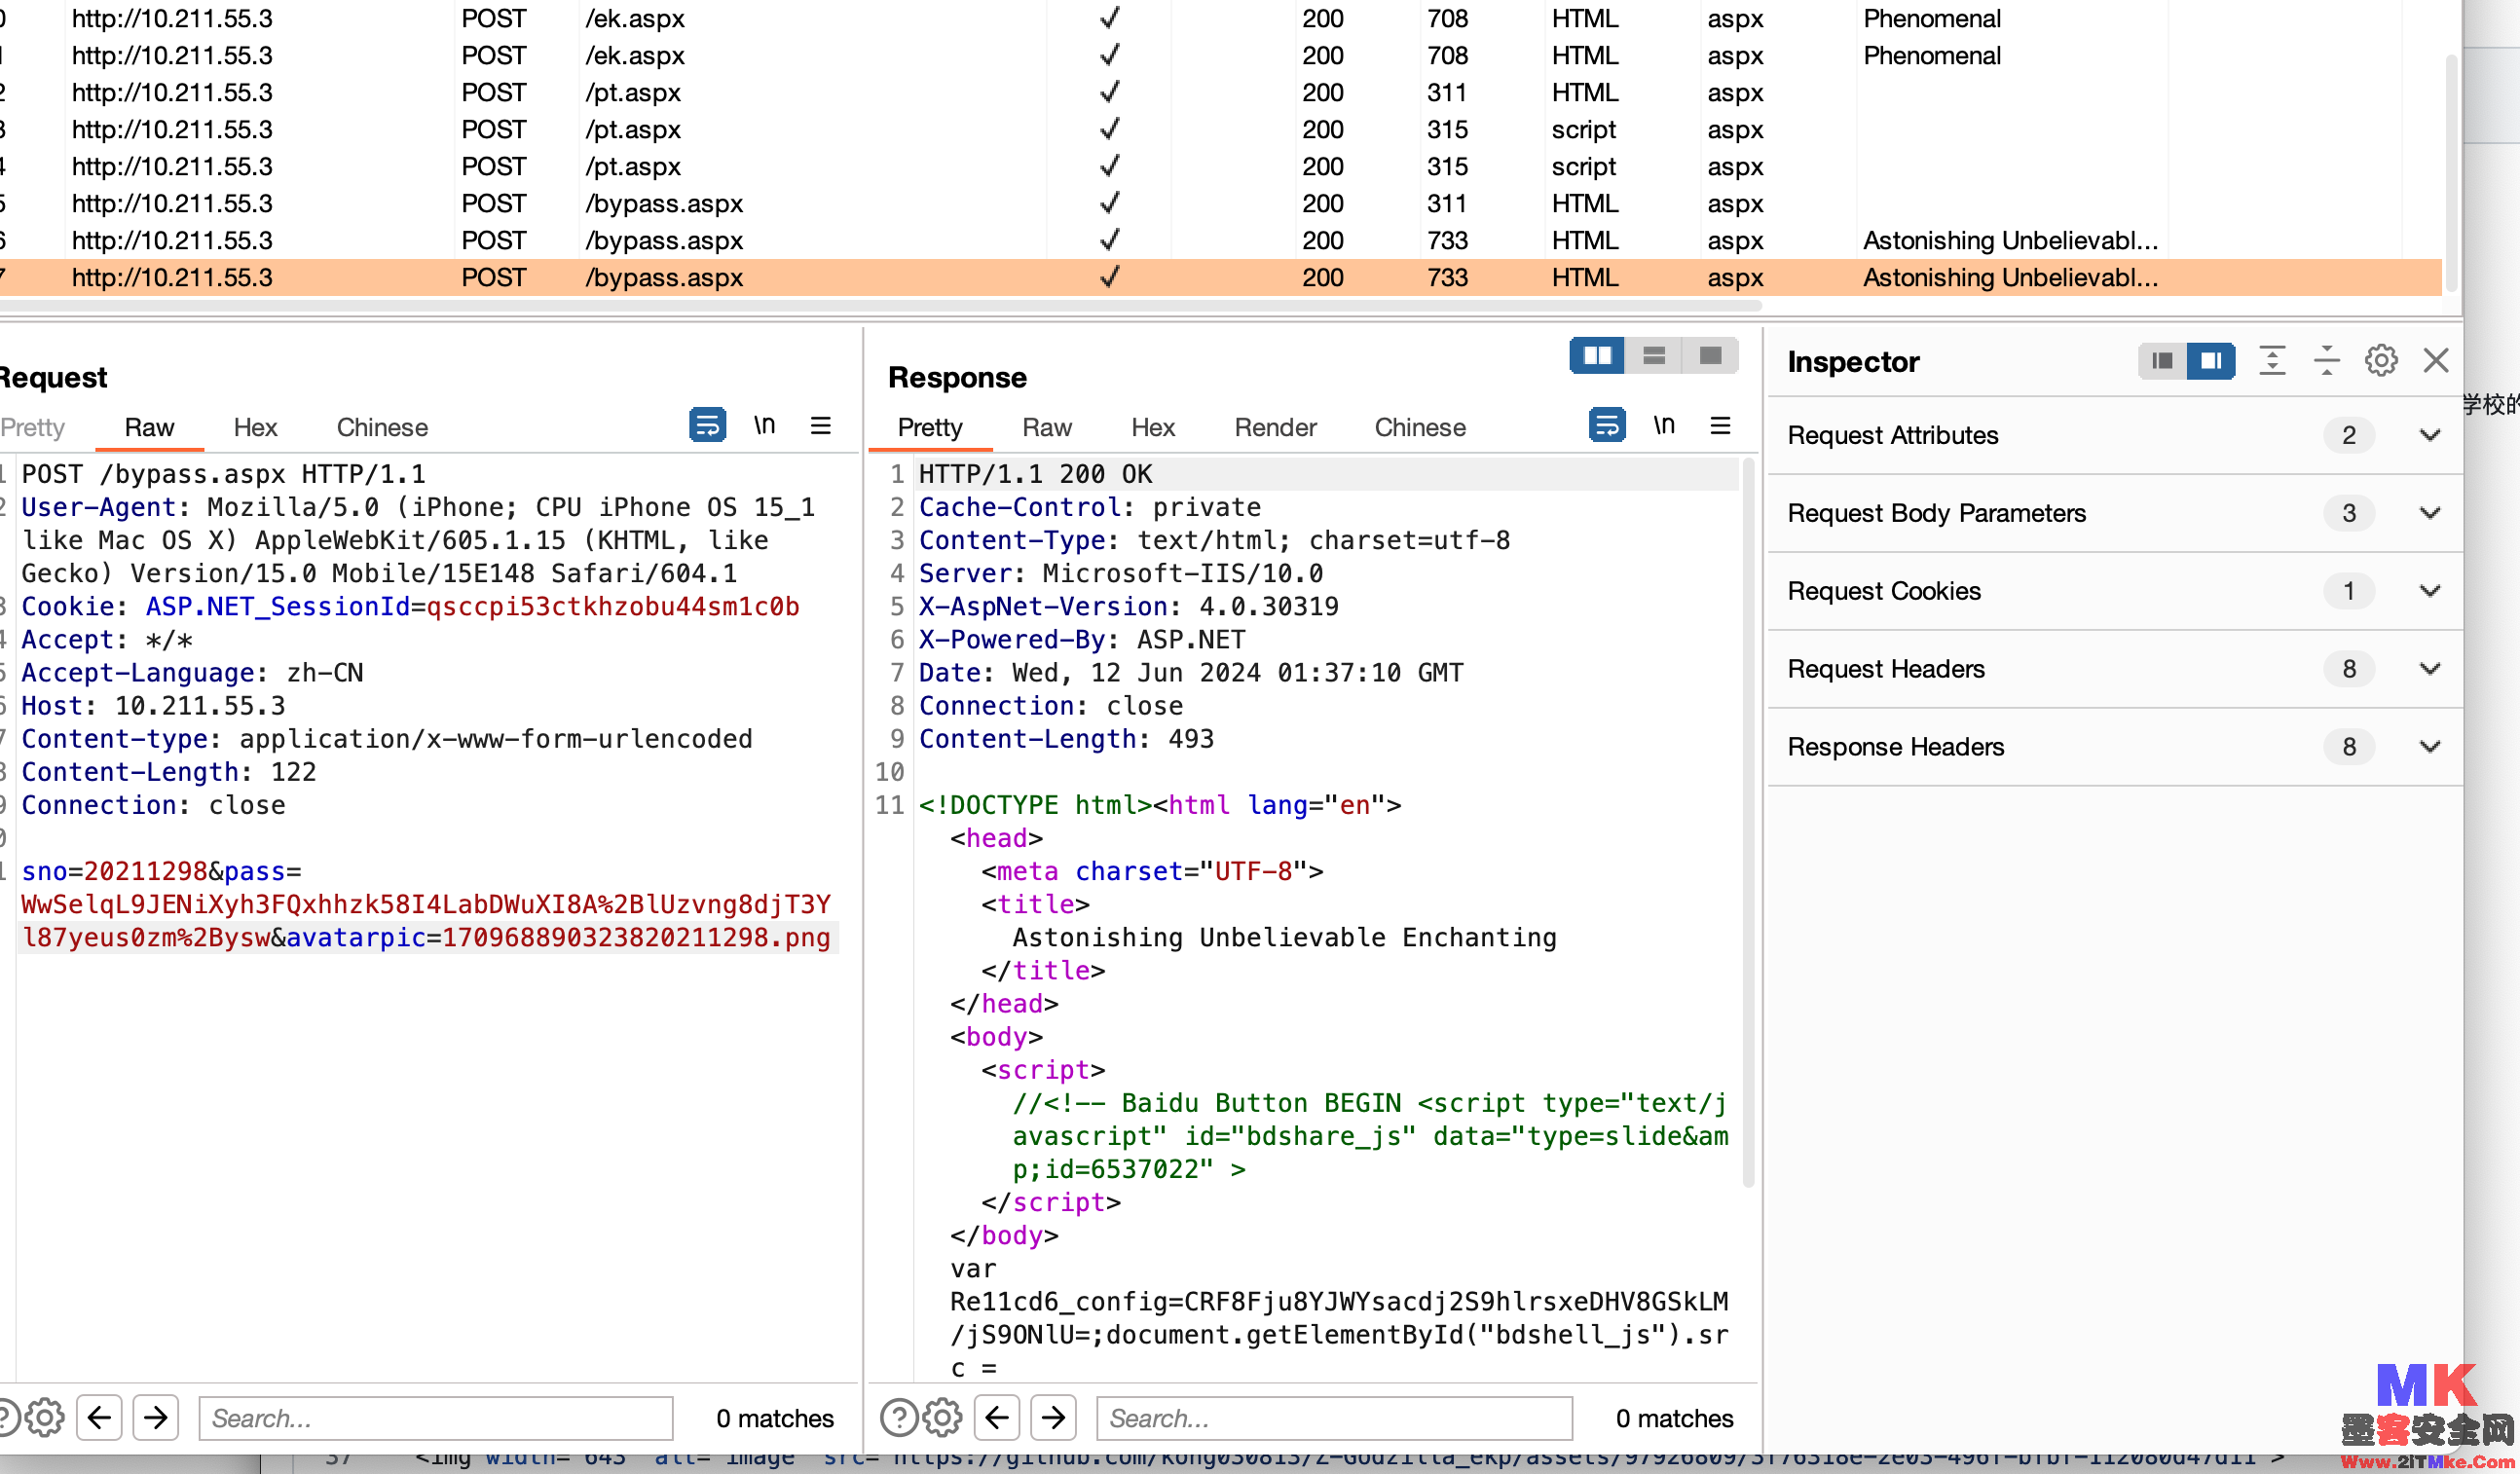Click the Request Body Parameters count badge 3

[2349, 513]
